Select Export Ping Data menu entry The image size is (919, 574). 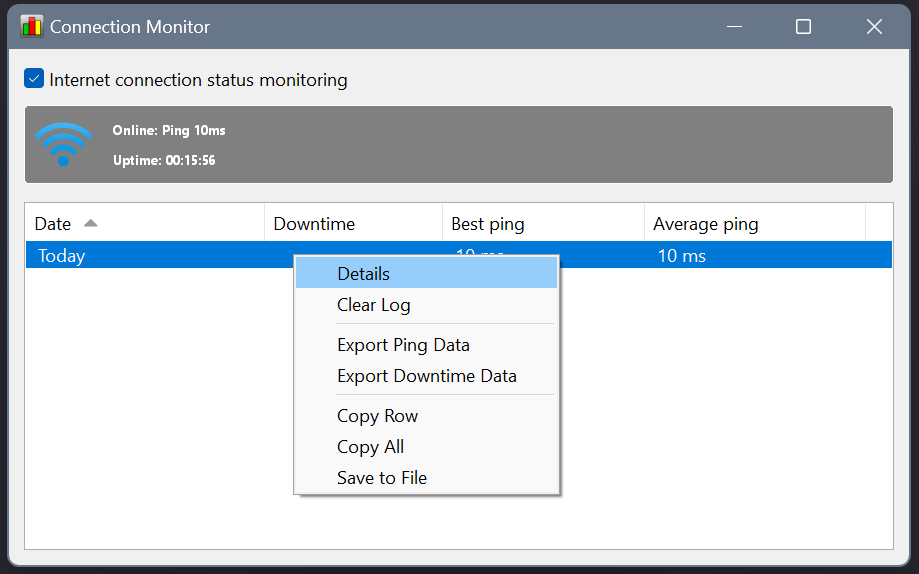pyautogui.click(x=403, y=345)
